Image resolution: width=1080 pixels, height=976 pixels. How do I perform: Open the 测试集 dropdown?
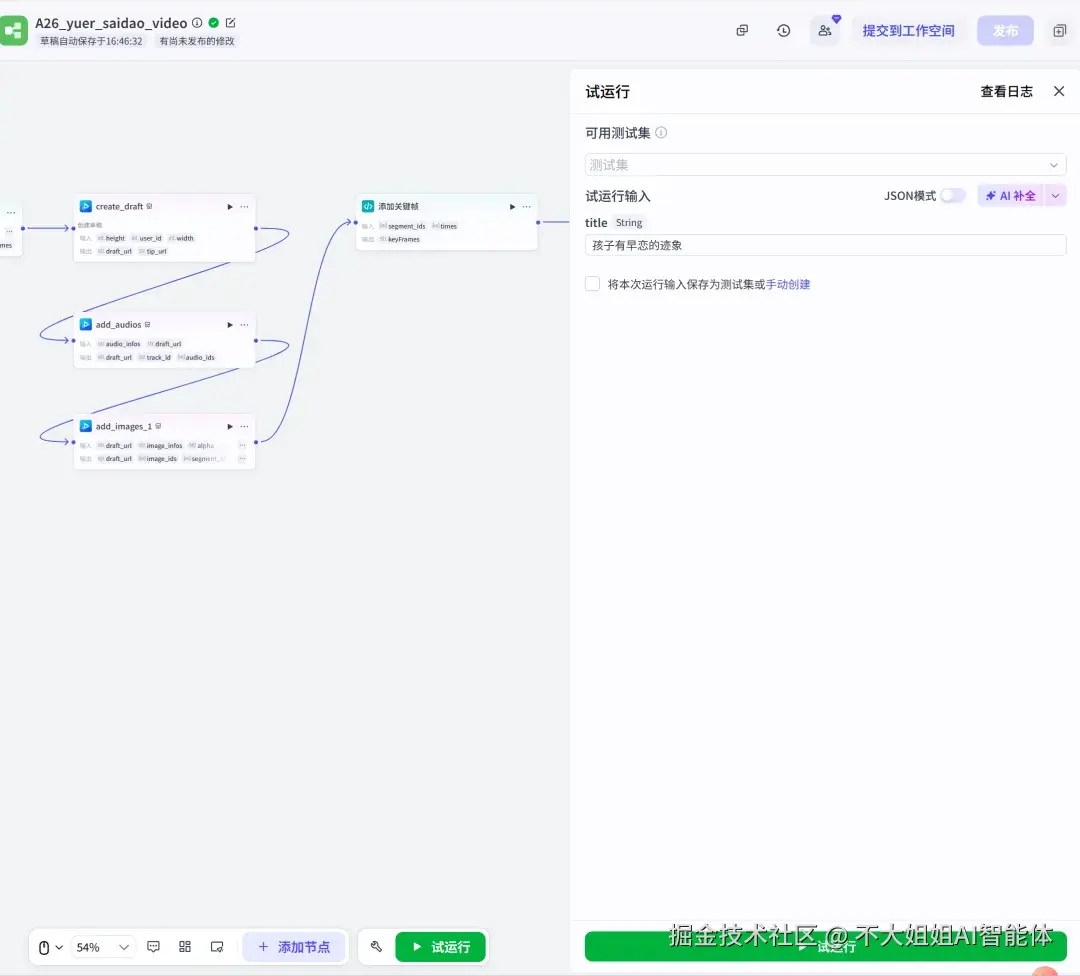tap(825, 165)
